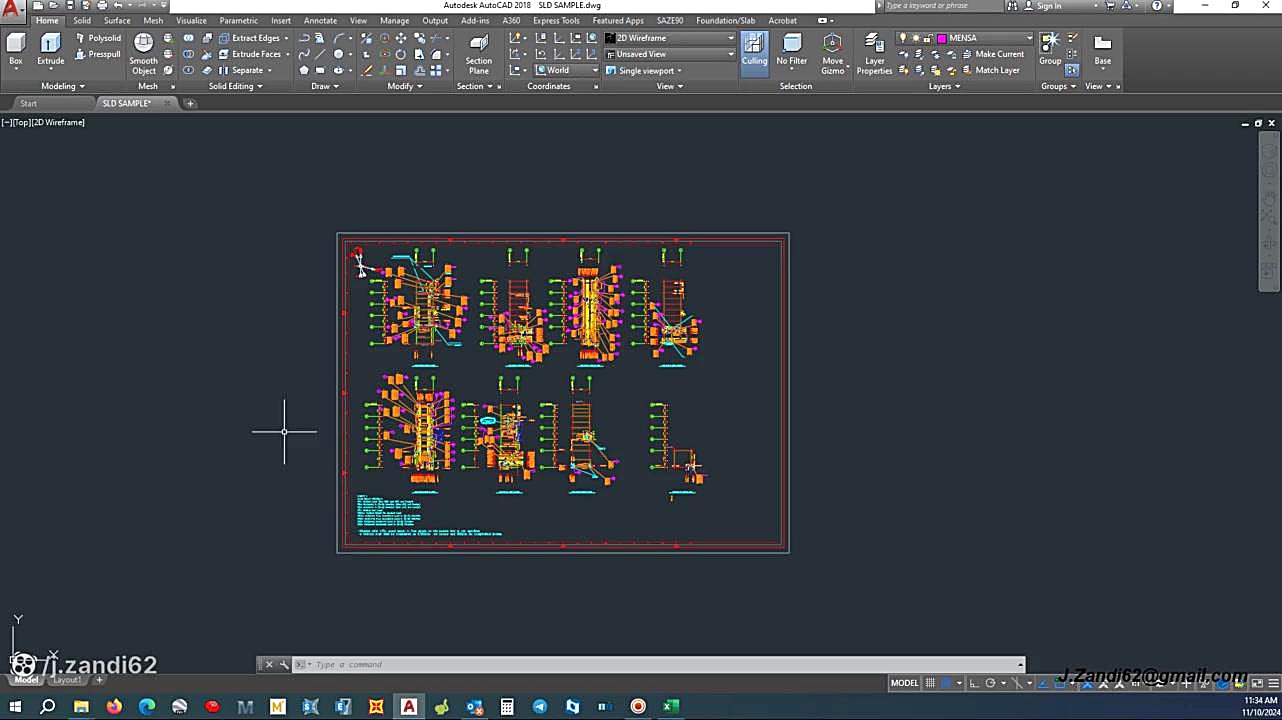Viewport: 1282px width, 720px height.
Task: Open the Layout1 tab
Action: (67, 680)
